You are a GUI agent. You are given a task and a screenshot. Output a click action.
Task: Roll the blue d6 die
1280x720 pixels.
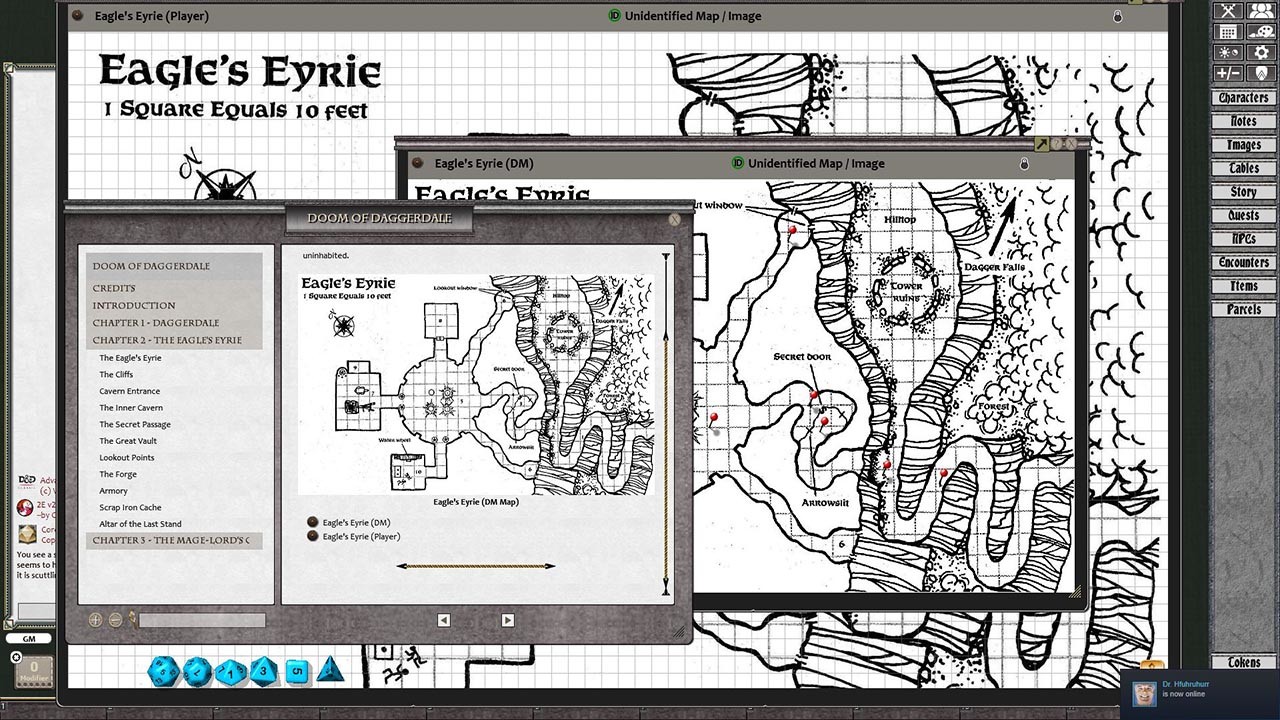pos(296,673)
